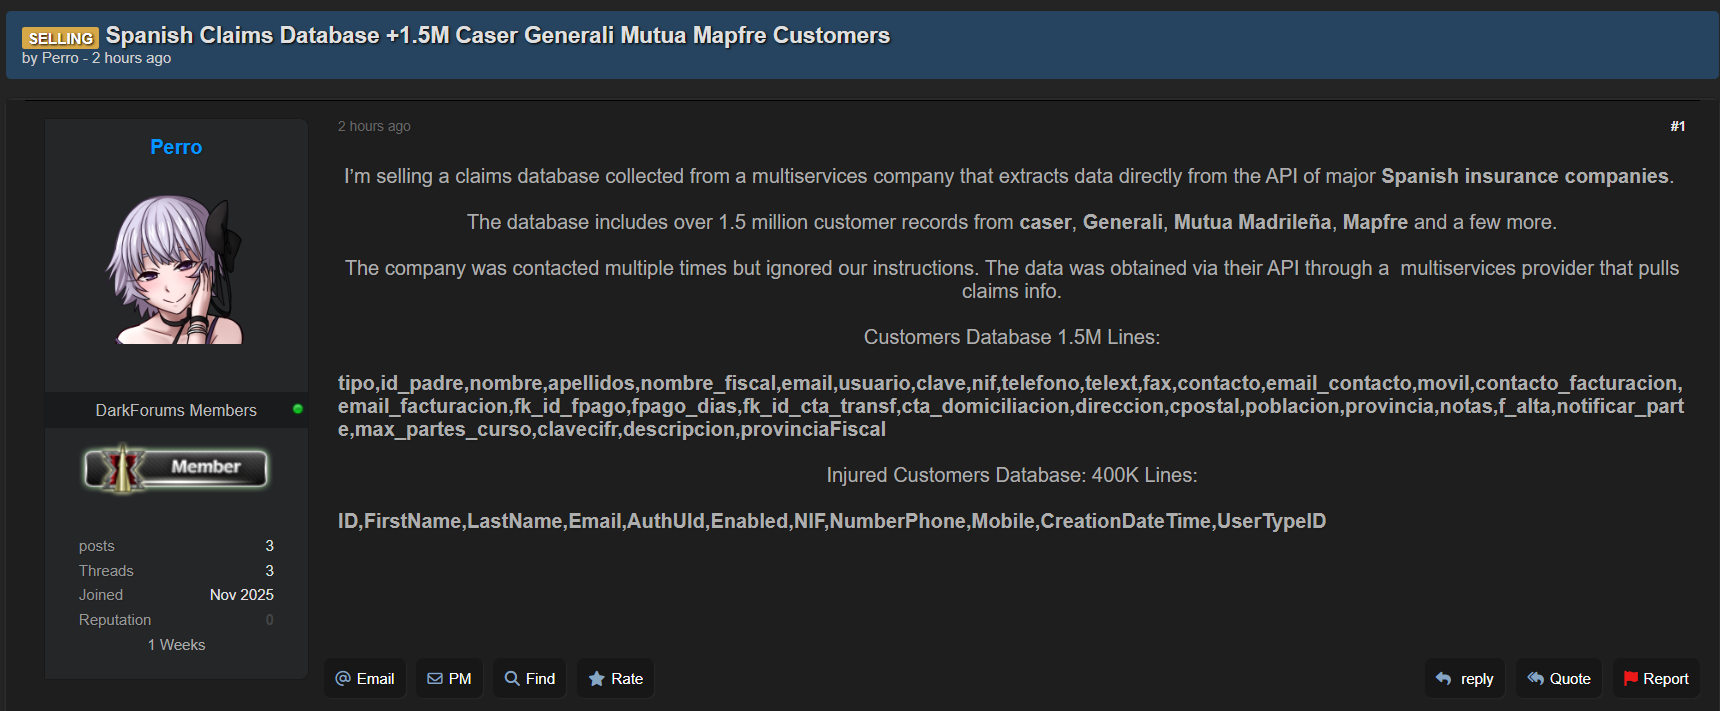Click the green online status dot
Screen dimensions: 1720x711
point(297,409)
